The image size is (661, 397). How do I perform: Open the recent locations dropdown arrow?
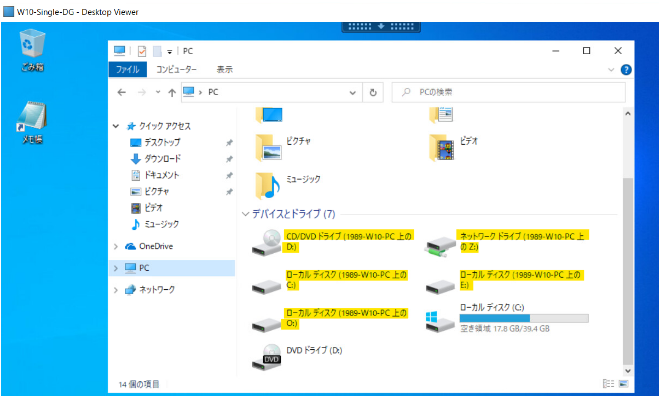[x=158, y=92]
